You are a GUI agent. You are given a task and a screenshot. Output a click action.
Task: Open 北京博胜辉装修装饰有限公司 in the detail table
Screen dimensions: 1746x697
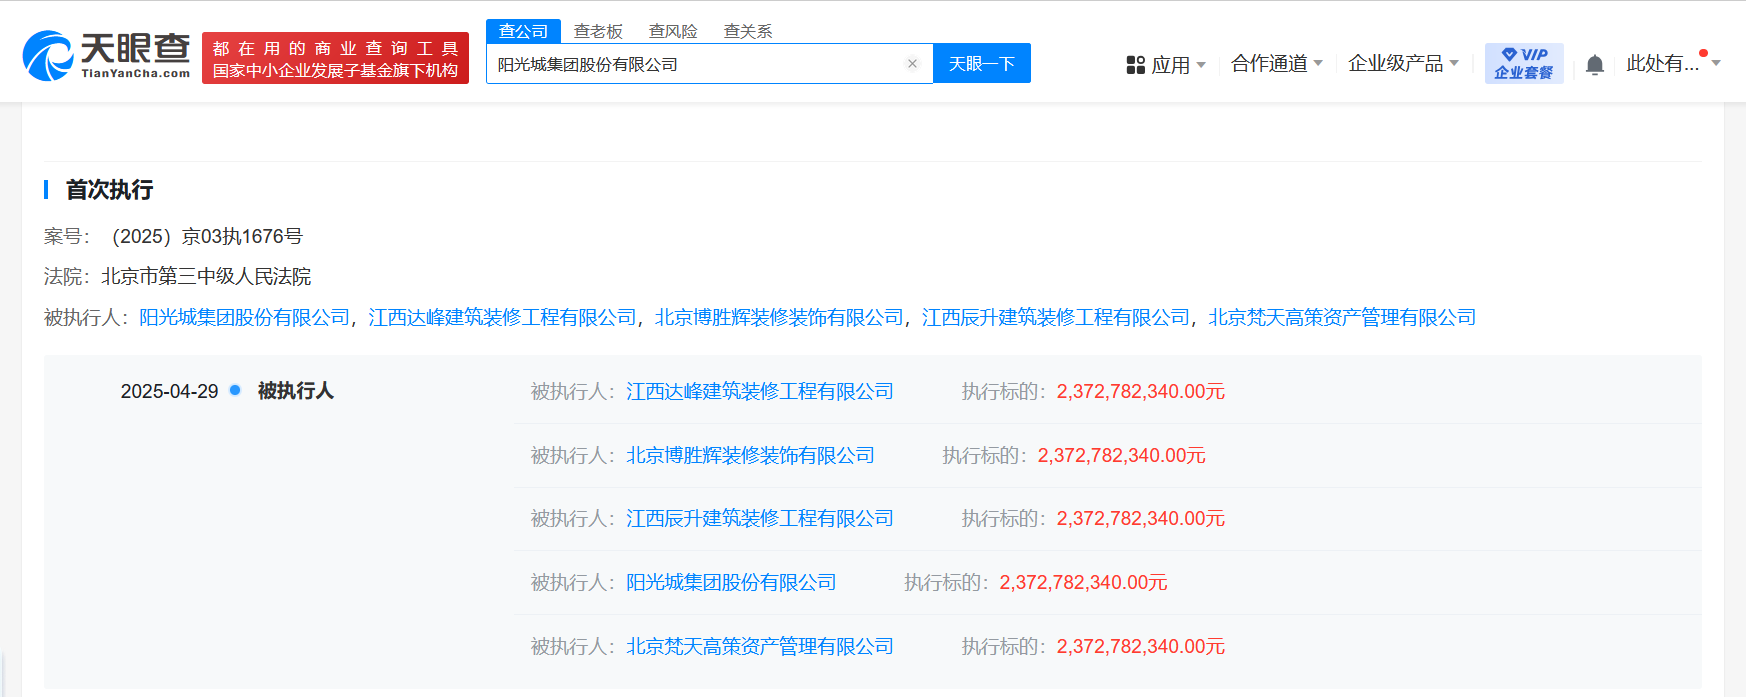[x=750, y=455]
